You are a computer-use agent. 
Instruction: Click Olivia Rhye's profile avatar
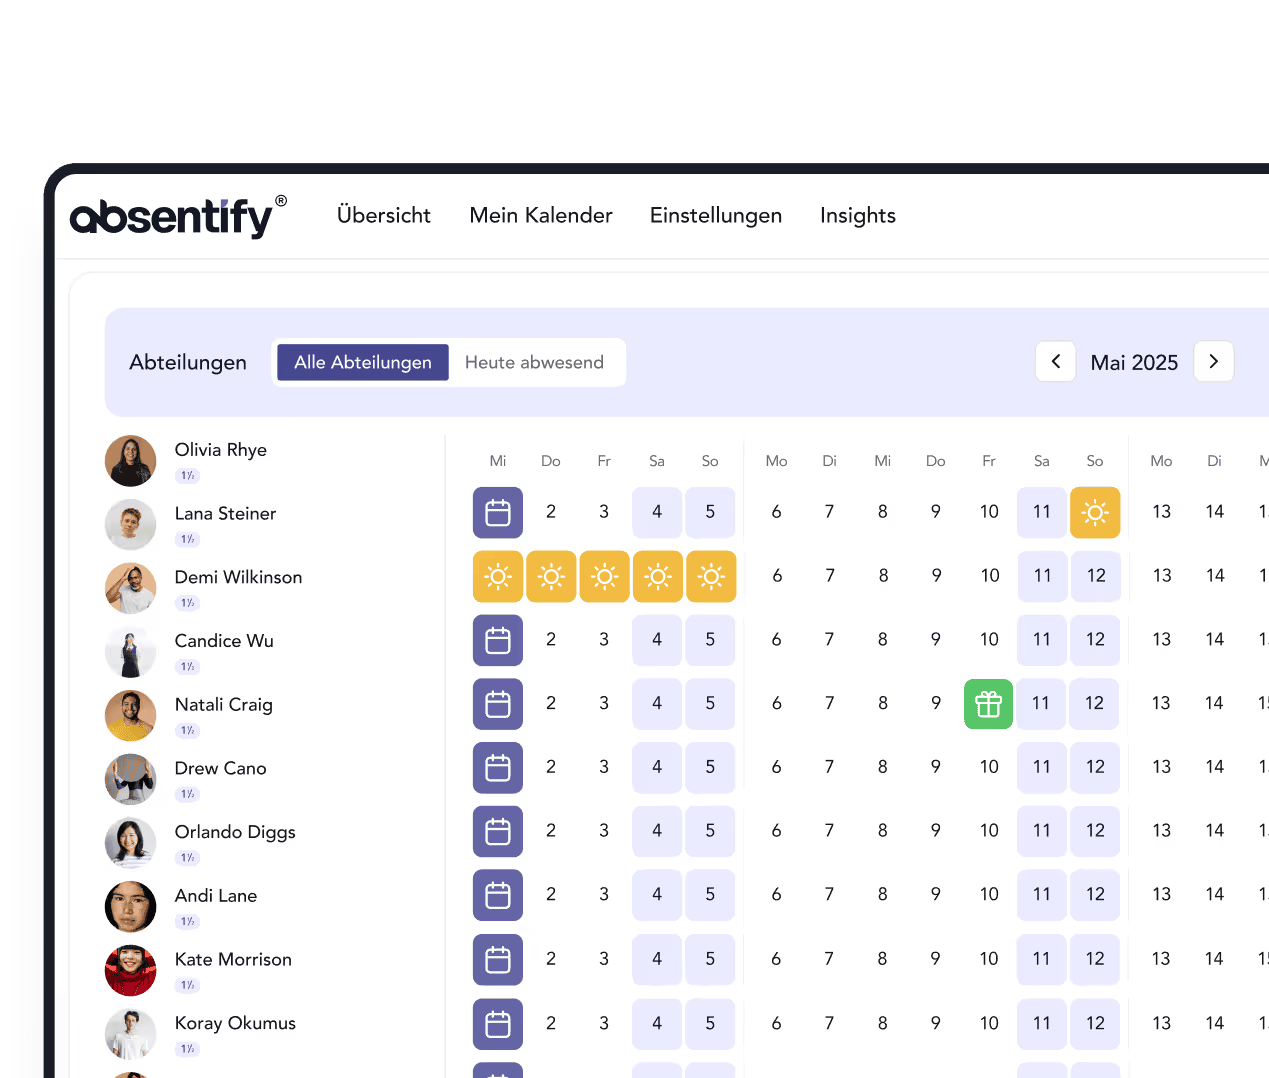(x=131, y=461)
